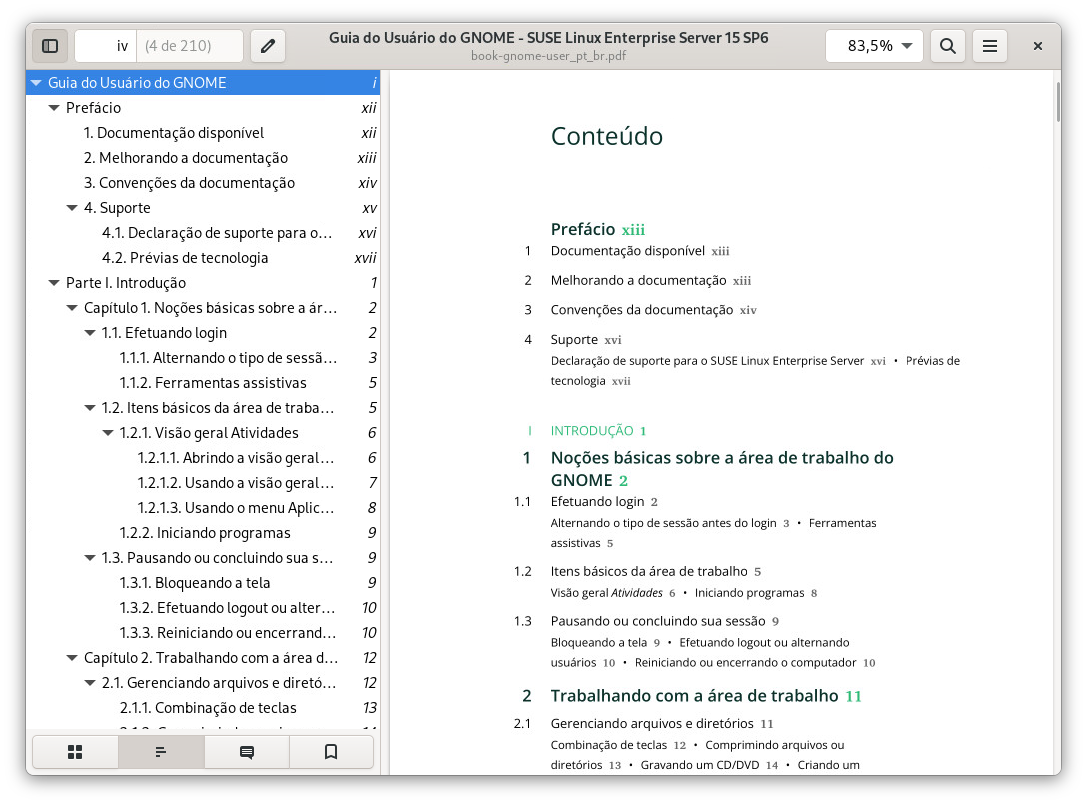Viewport: 1087px width, 804px height.
Task: Open 2.1.1. Combinação de teclas entry
Action: 203,708
